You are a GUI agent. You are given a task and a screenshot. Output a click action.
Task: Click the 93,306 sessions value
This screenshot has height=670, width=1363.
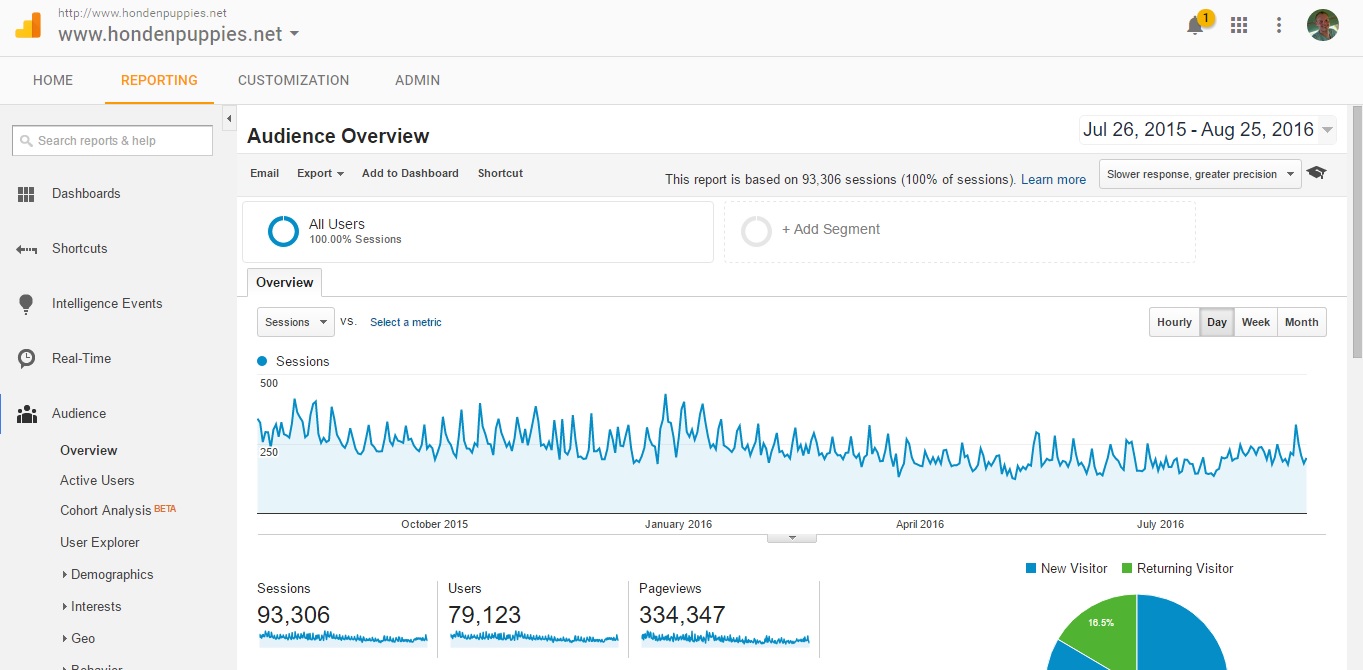coord(294,615)
